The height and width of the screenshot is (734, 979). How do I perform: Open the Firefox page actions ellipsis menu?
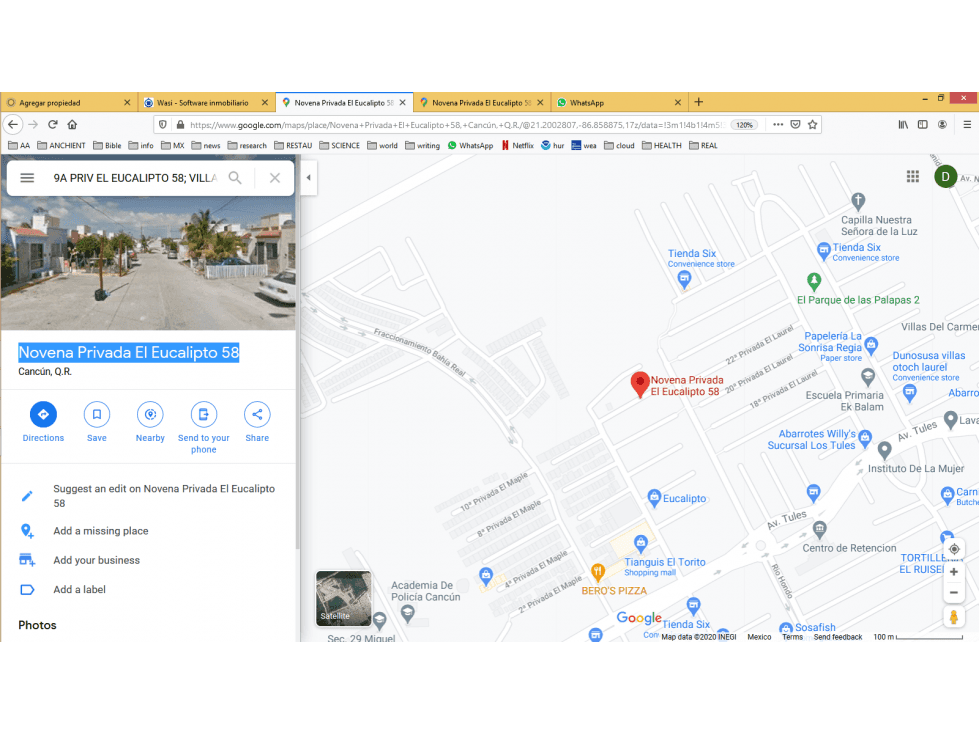[778, 124]
